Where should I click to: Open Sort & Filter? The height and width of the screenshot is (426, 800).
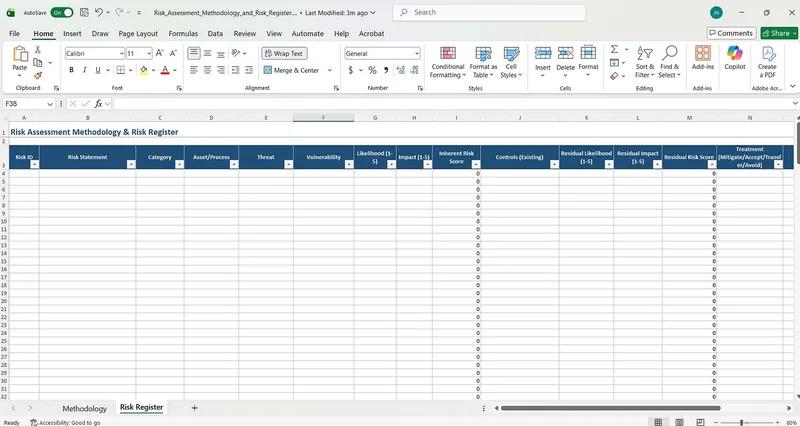coord(644,62)
